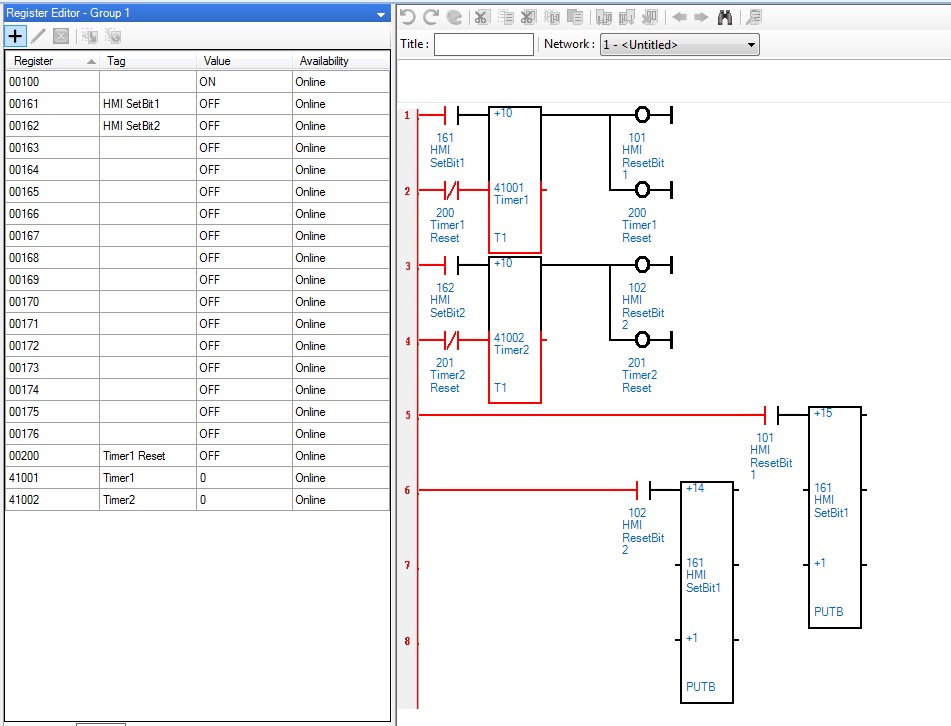Screen dimensions: 951x726
Task: Click the Delete register X icon
Action: tap(61, 36)
